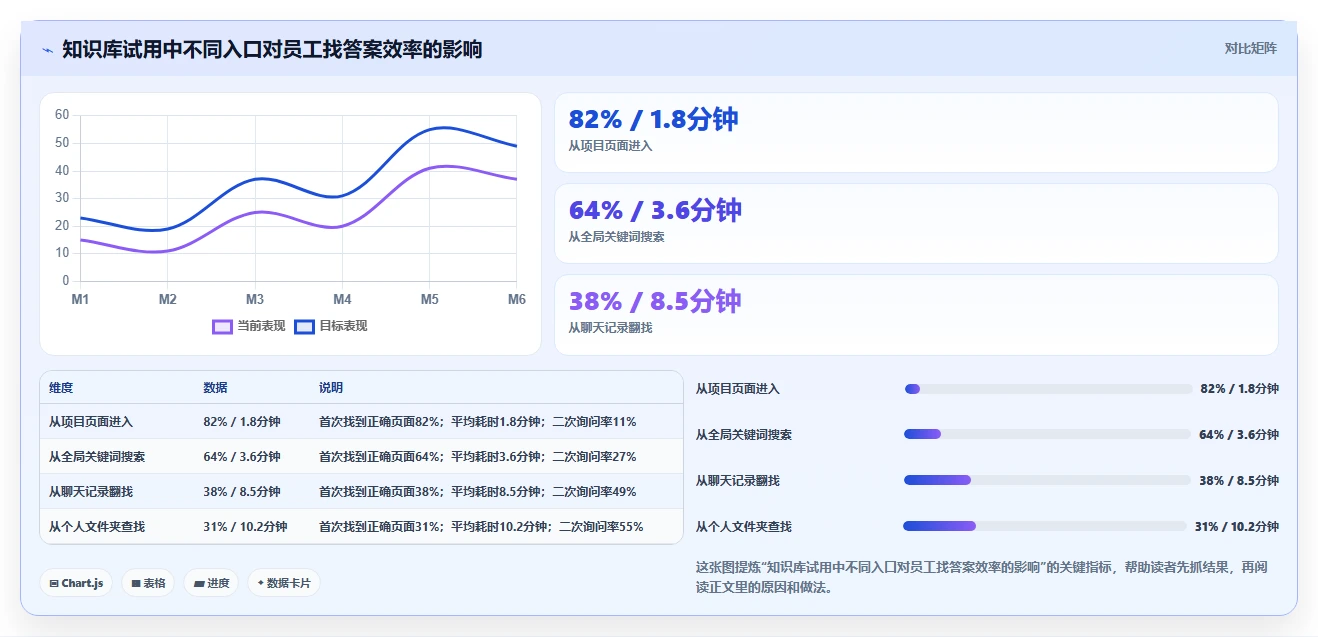Viewport: 1318px width, 637px height.
Task: Select table cell 从聊天记录翻找
Action: (91, 492)
